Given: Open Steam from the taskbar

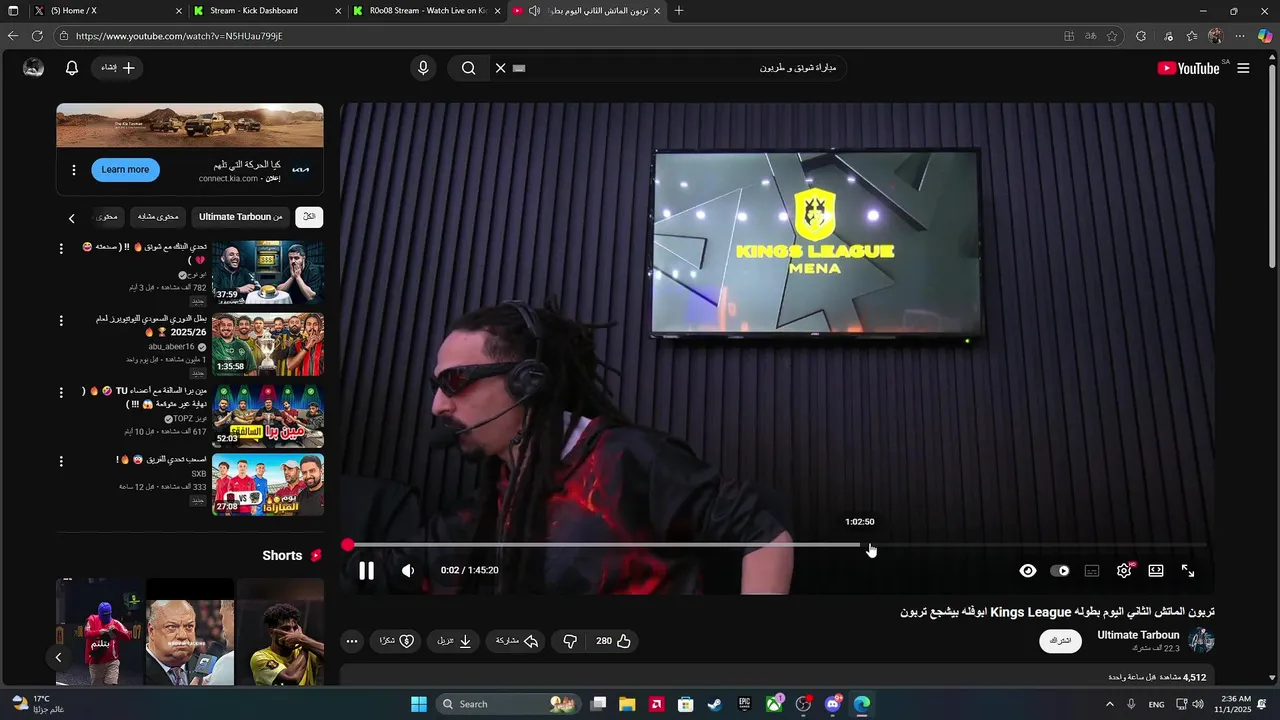Looking at the screenshot, I should pyautogui.click(x=714, y=704).
